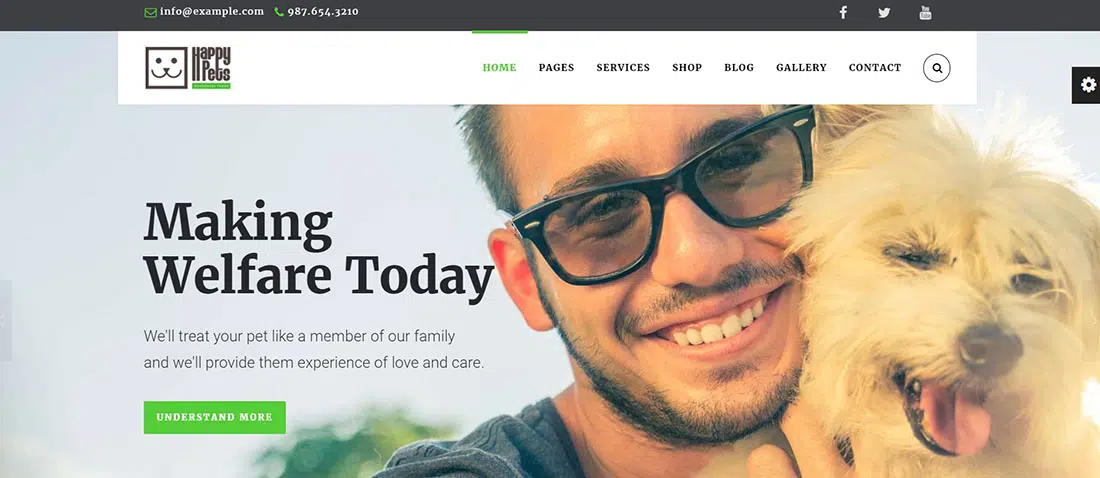Click the info@example.com email link
This screenshot has width=1100, height=478.
pos(212,12)
